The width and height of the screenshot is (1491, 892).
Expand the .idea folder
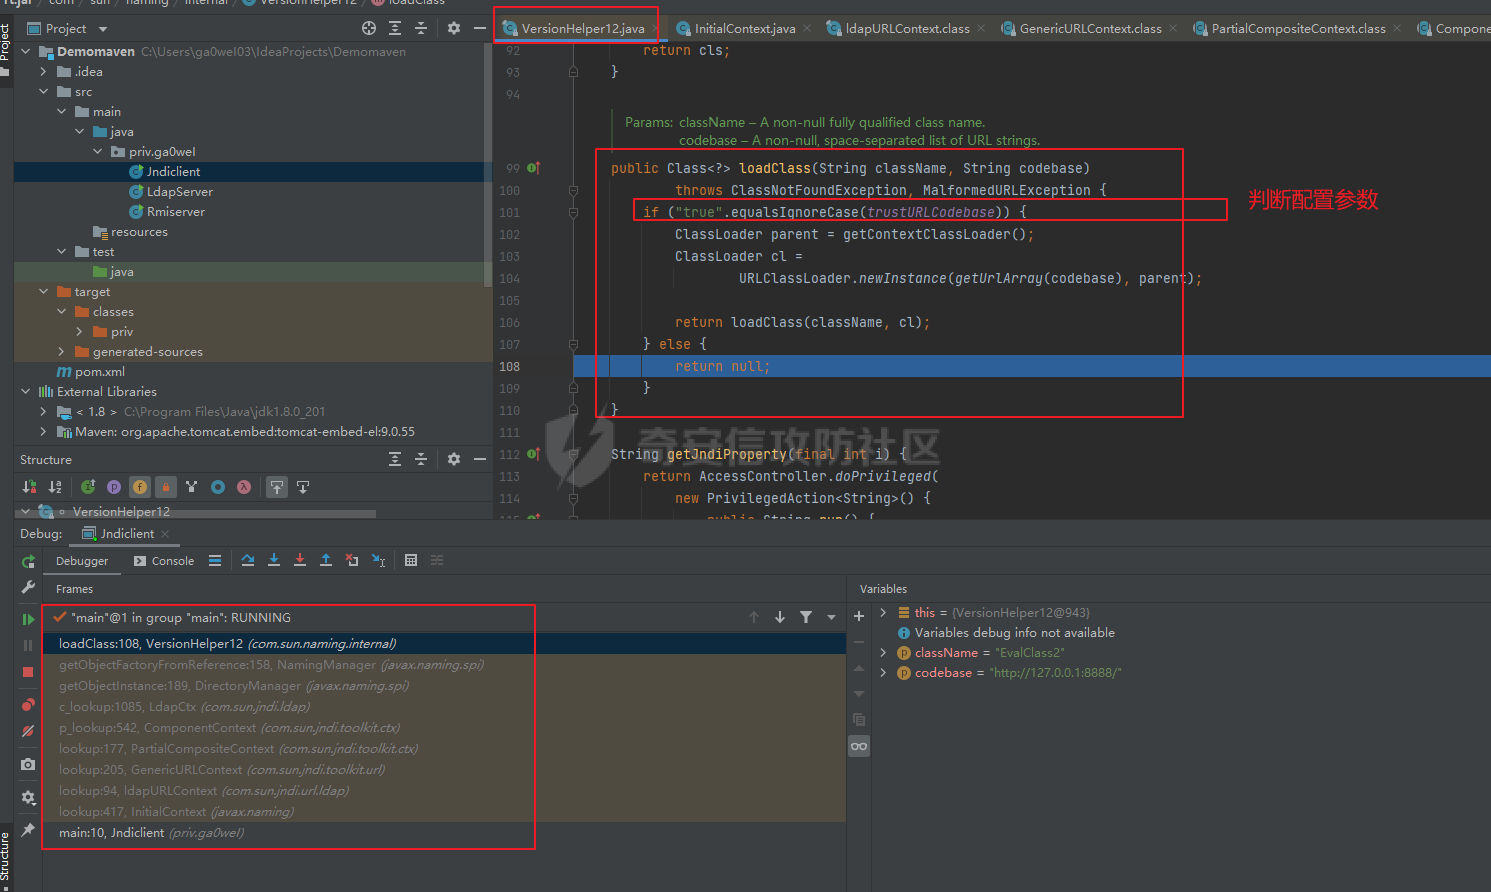coord(43,71)
